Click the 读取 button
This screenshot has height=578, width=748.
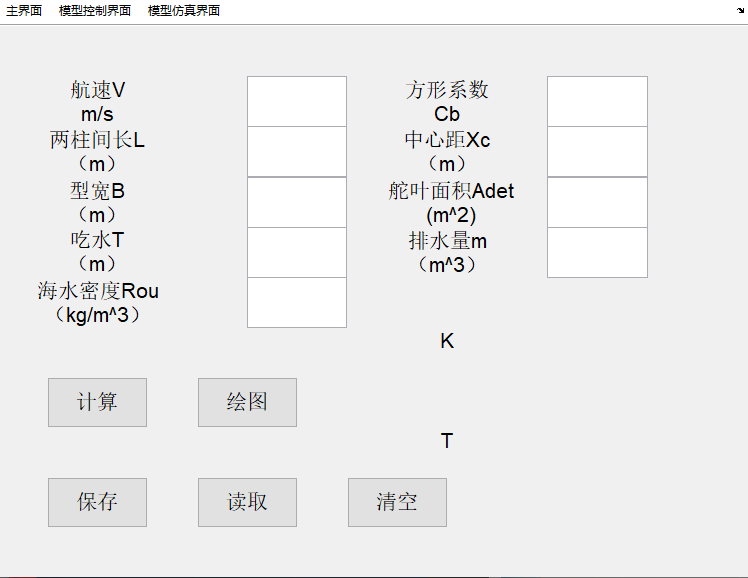pos(247,502)
